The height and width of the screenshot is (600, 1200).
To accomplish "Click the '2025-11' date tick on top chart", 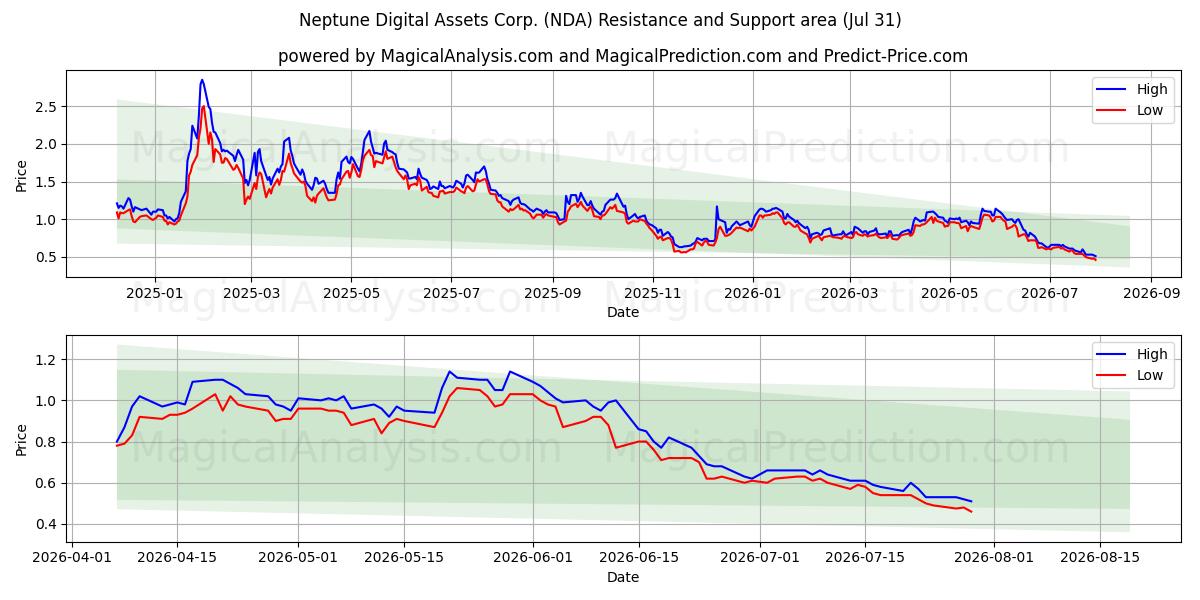I will [x=652, y=293].
